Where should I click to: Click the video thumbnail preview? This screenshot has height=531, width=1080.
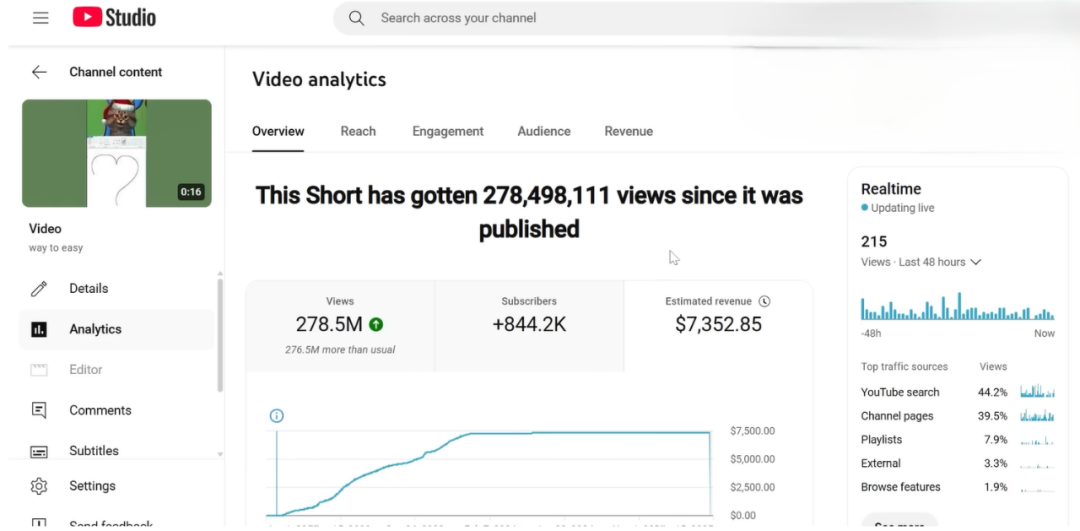117,153
